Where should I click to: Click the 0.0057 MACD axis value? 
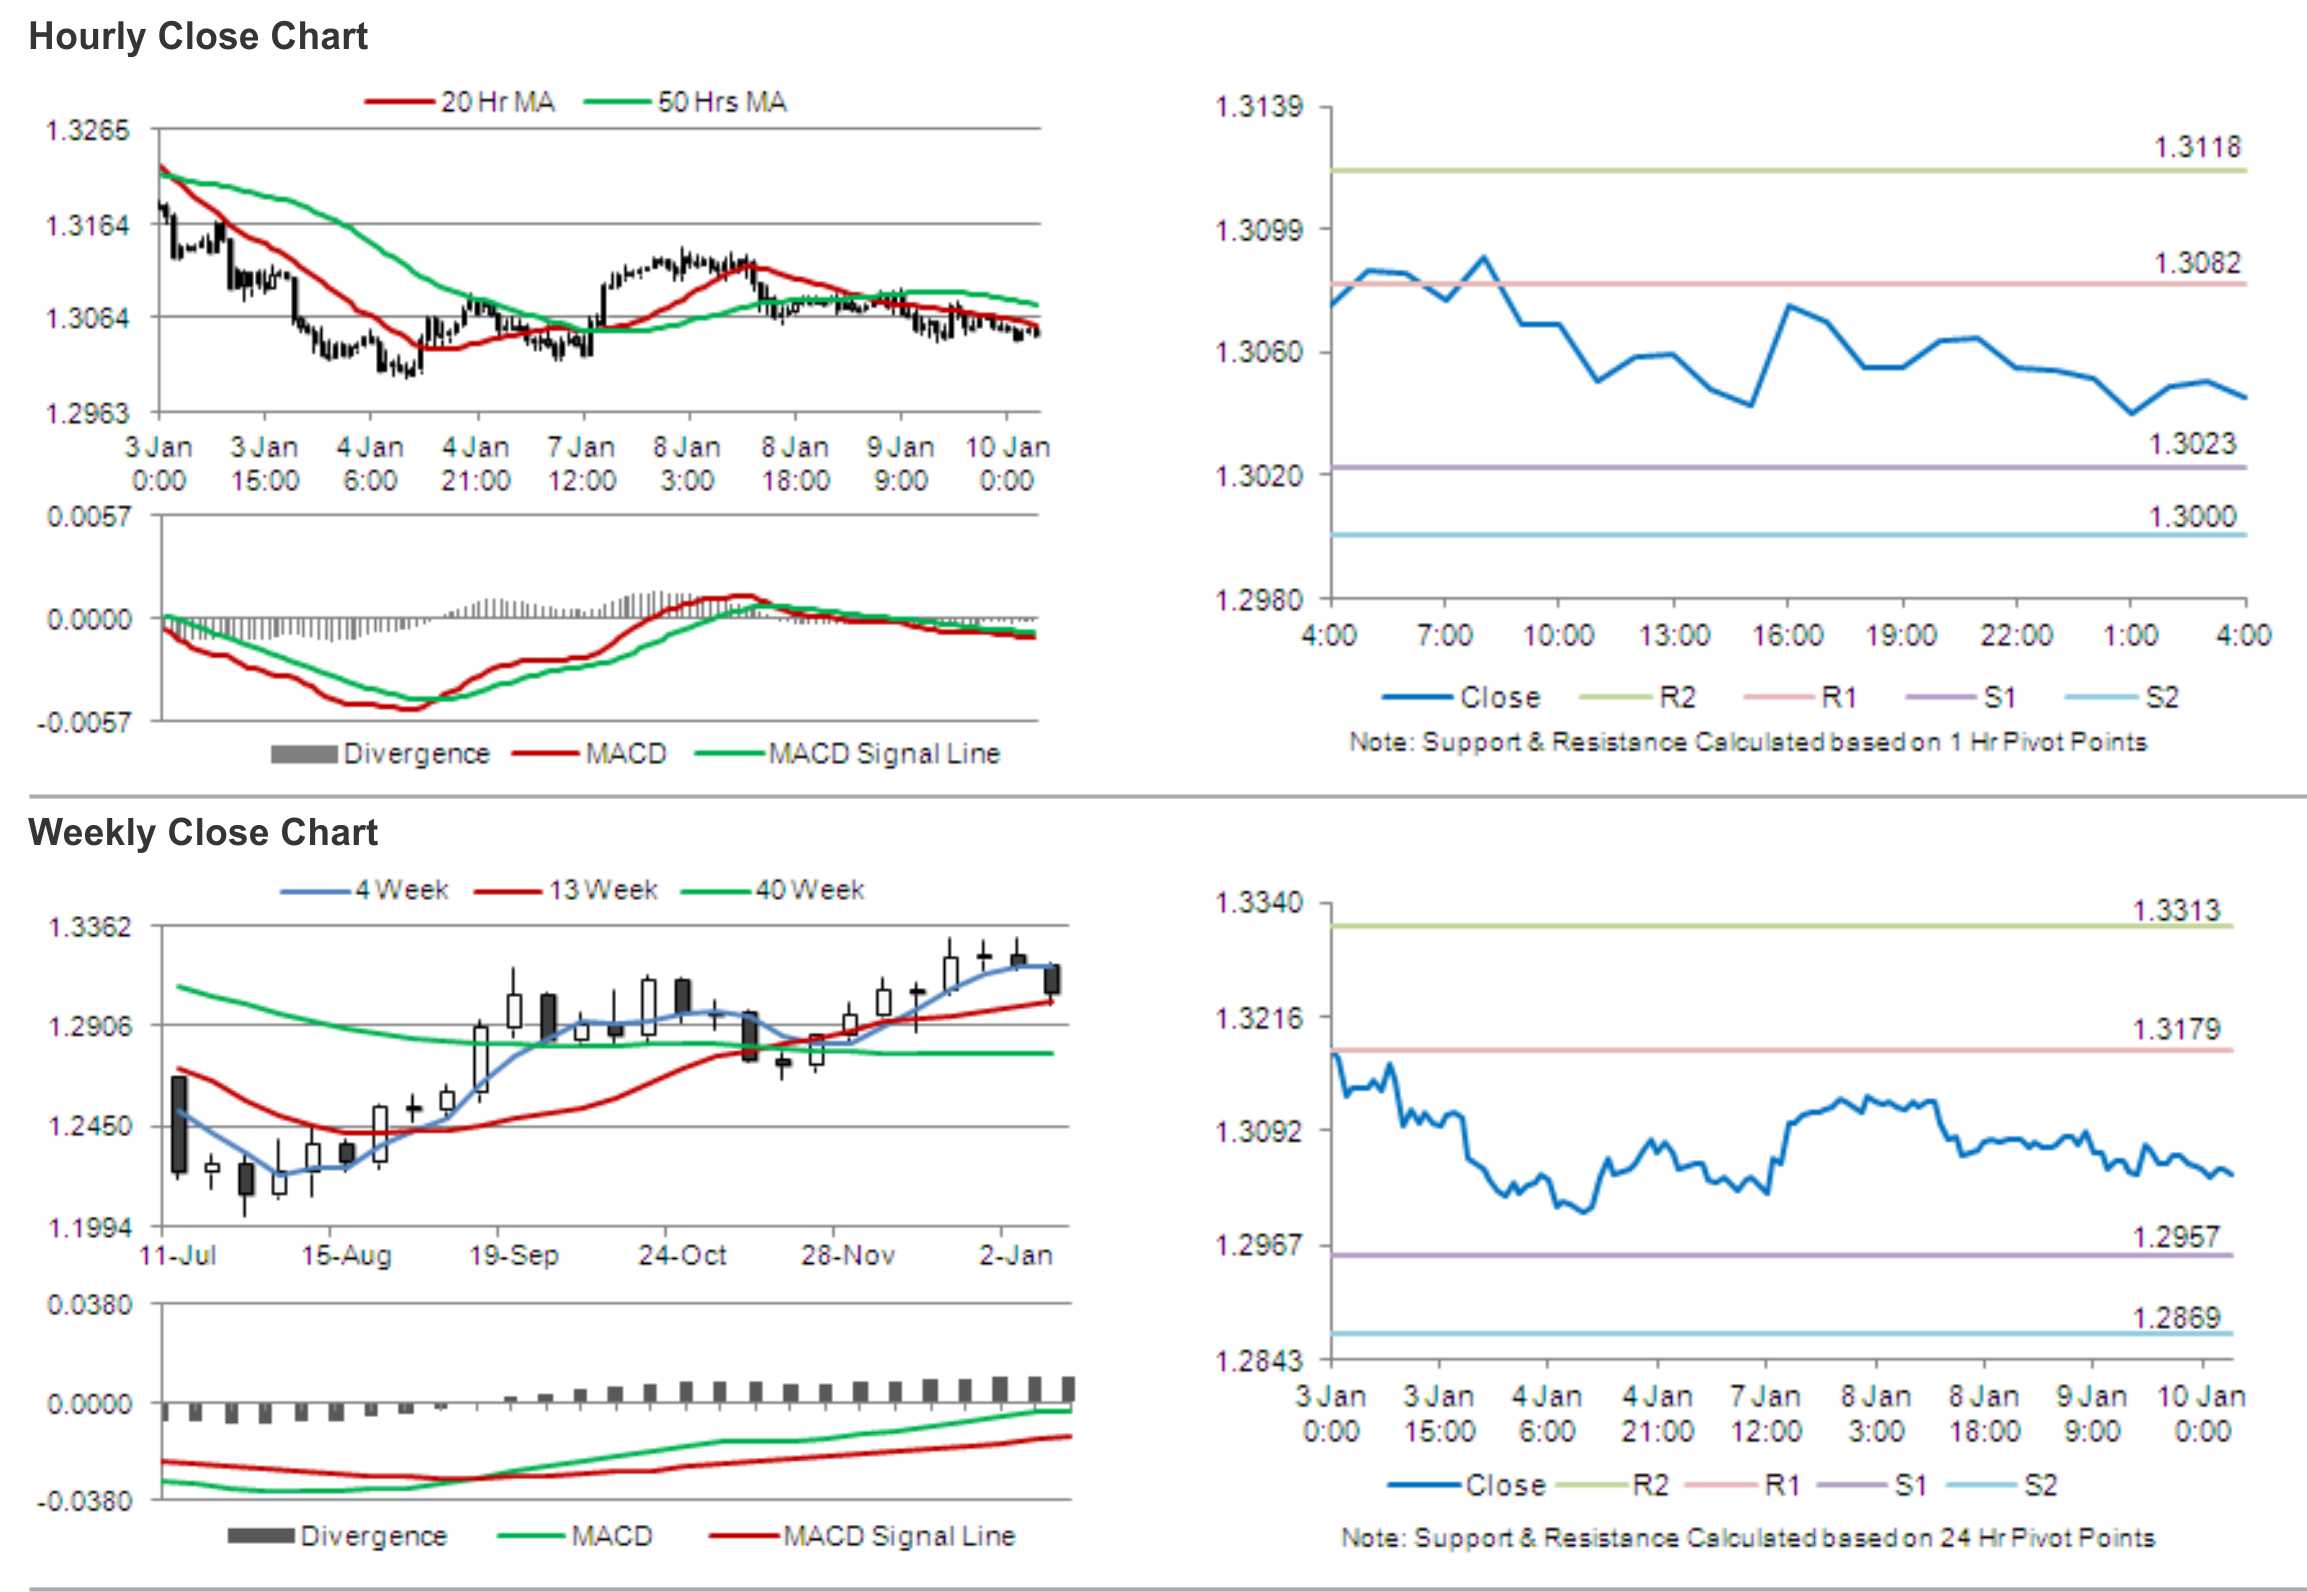[x=89, y=517]
